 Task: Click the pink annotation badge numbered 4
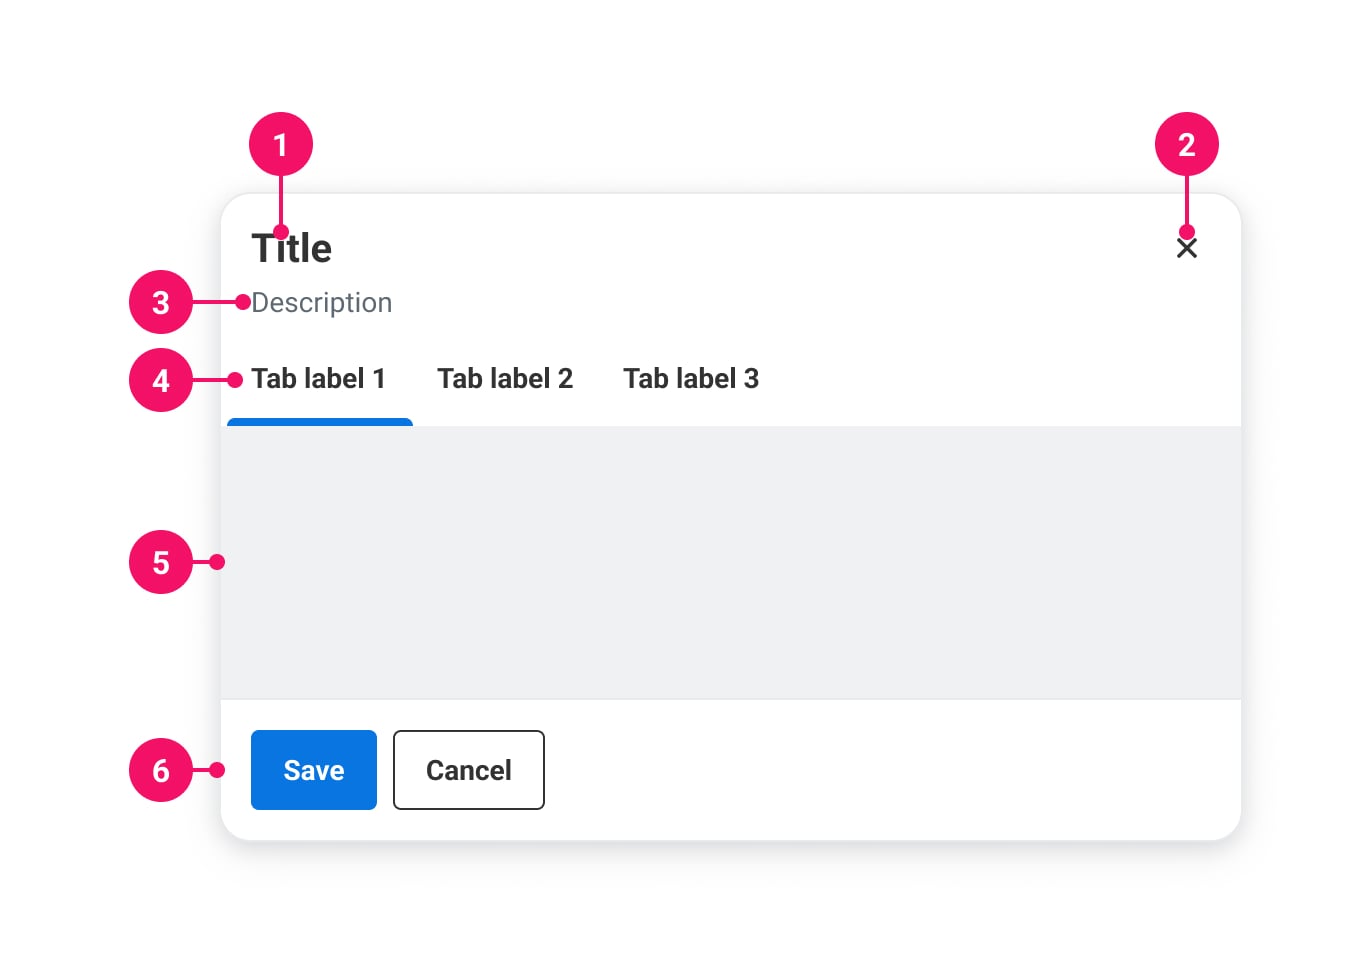pyautogui.click(x=160, y=380)
